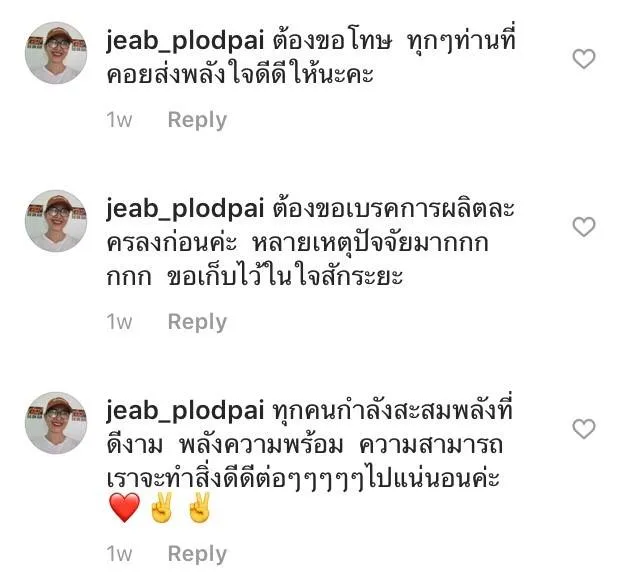
Task: Like the comment starting with ทุกคนกำลังสะสมพลัง
Action: coord(584,429)
